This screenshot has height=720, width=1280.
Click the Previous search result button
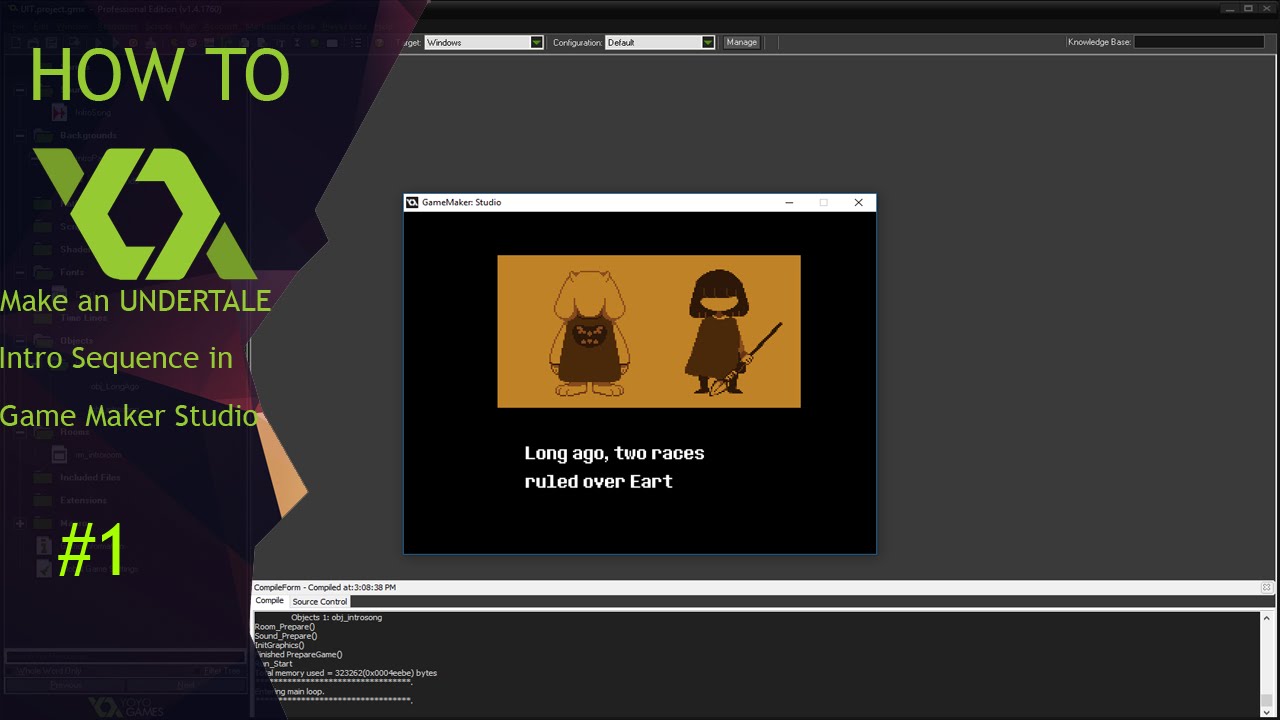pos(66,685)
